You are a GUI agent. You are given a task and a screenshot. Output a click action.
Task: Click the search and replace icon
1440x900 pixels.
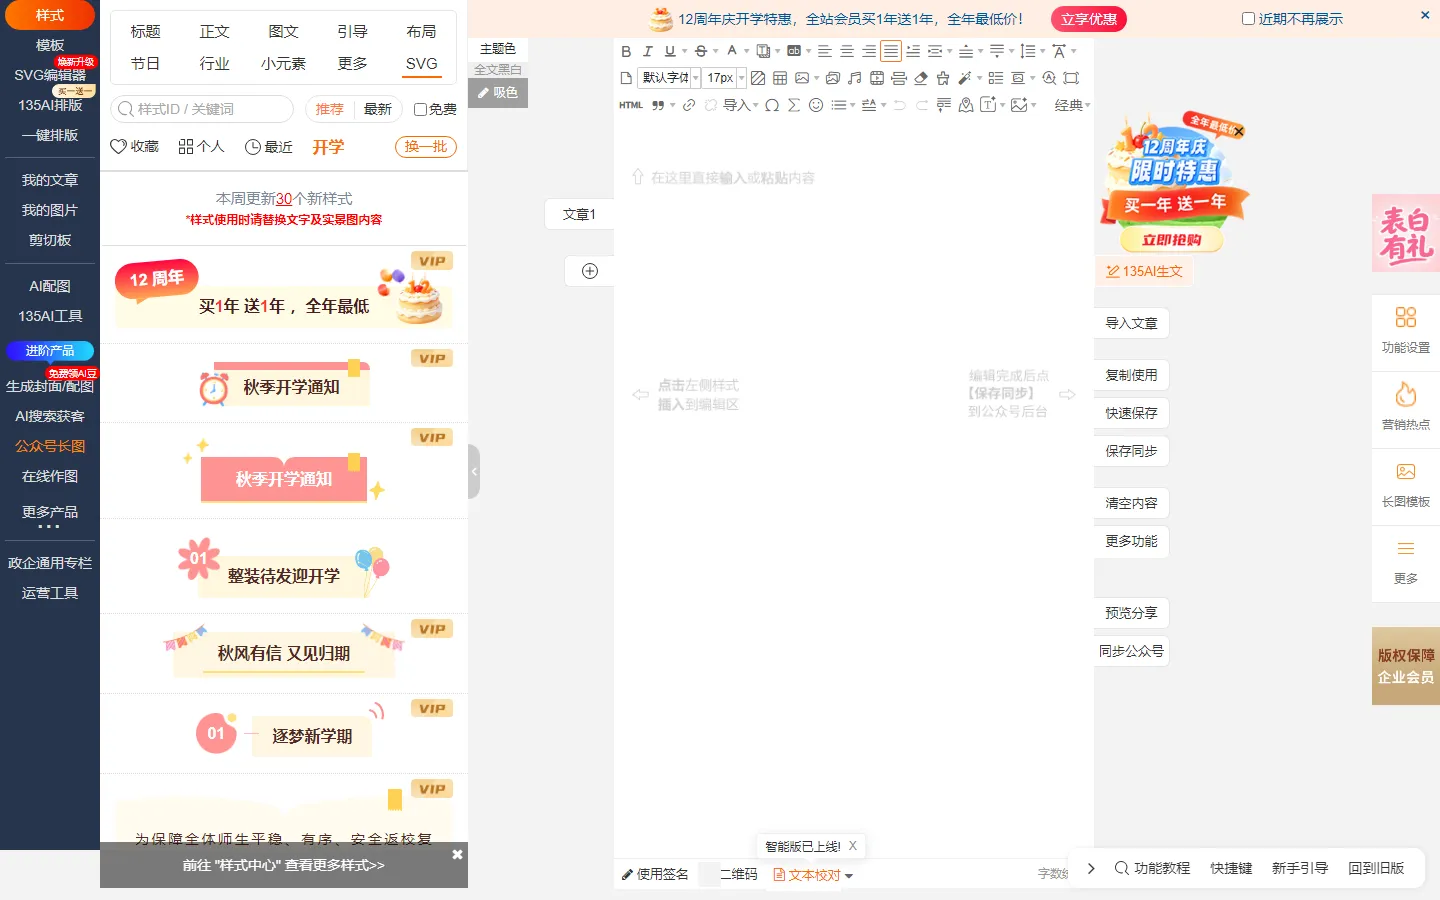(1049, 78)
